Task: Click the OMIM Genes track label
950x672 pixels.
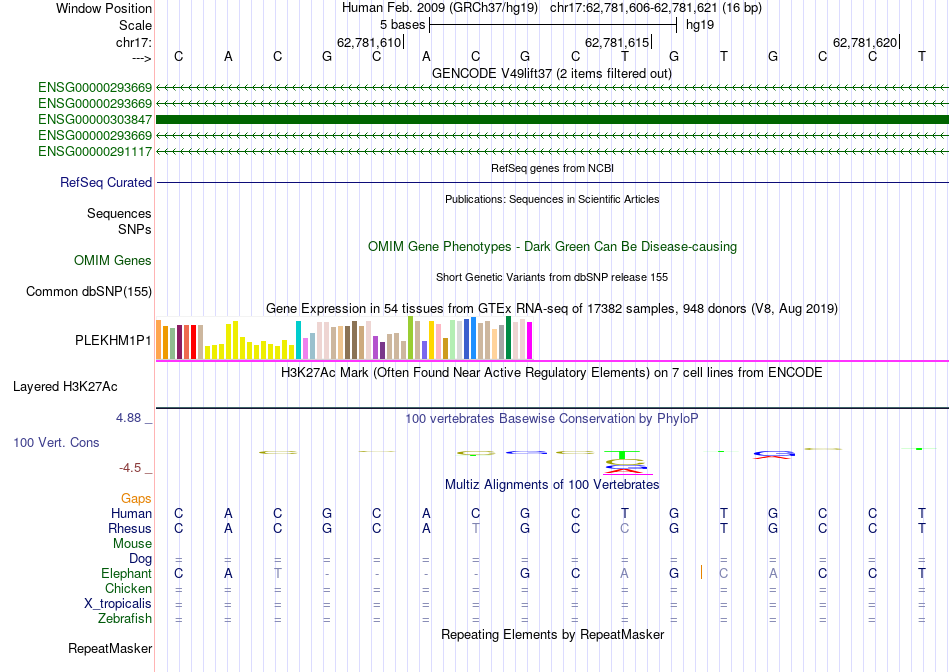Action: tap(113, 261)
